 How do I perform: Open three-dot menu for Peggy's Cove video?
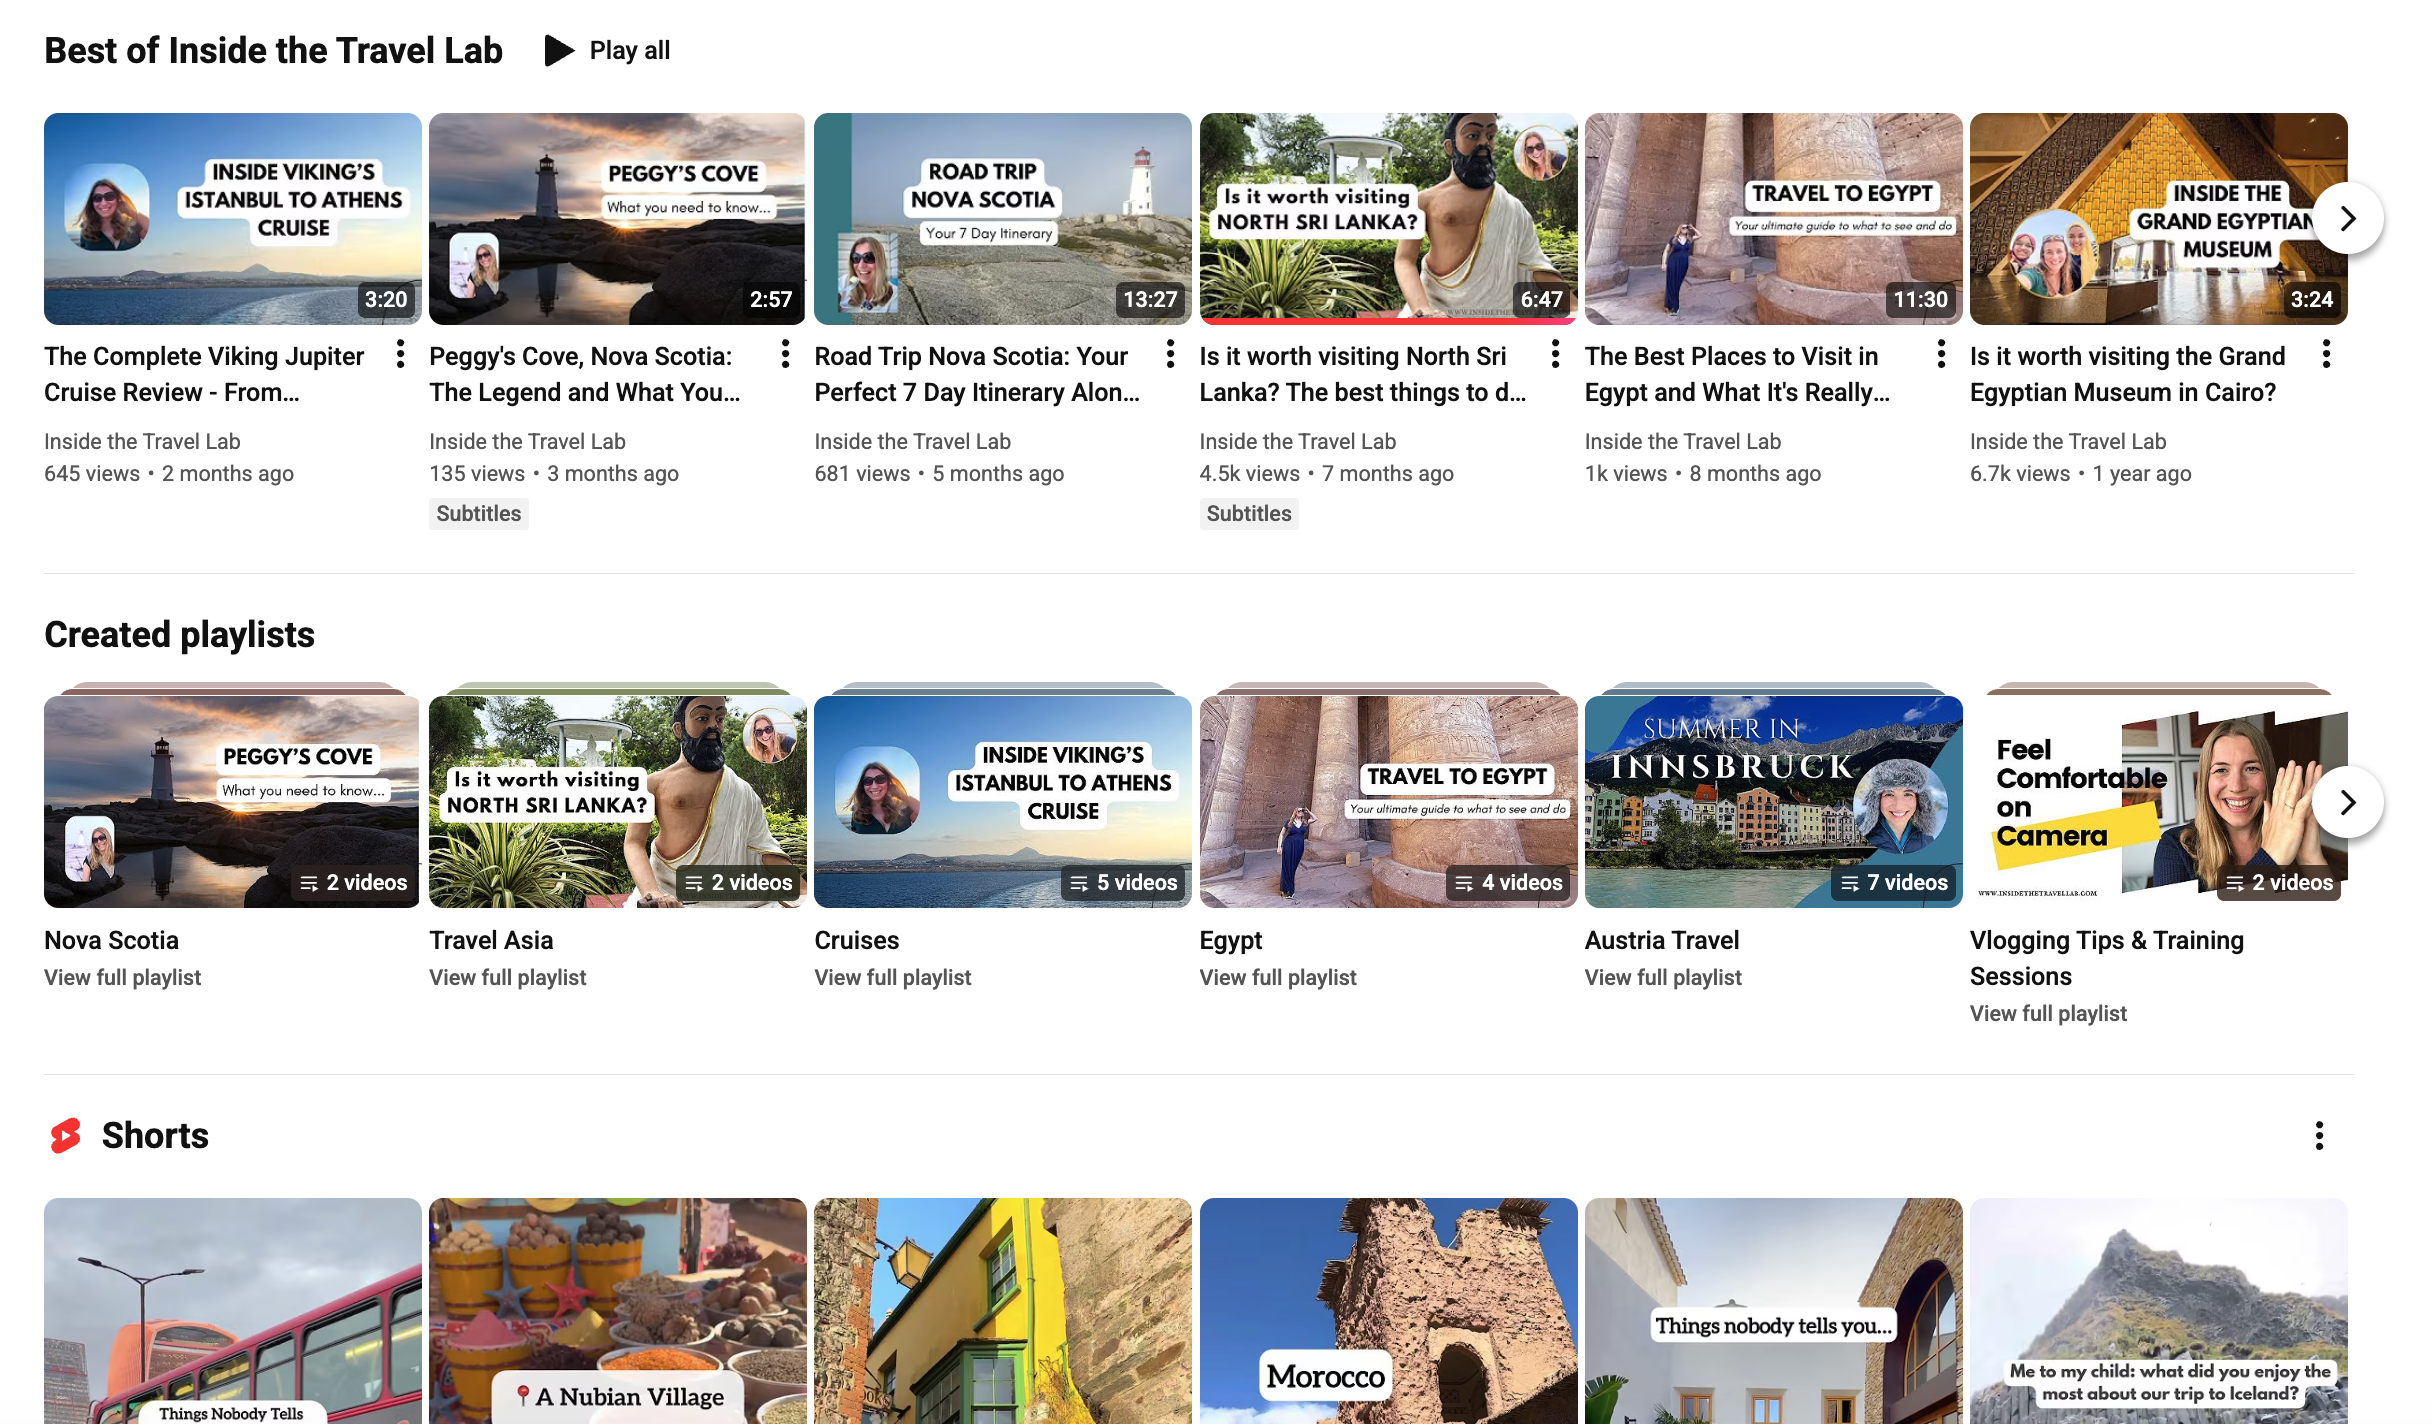coord(785,354)
